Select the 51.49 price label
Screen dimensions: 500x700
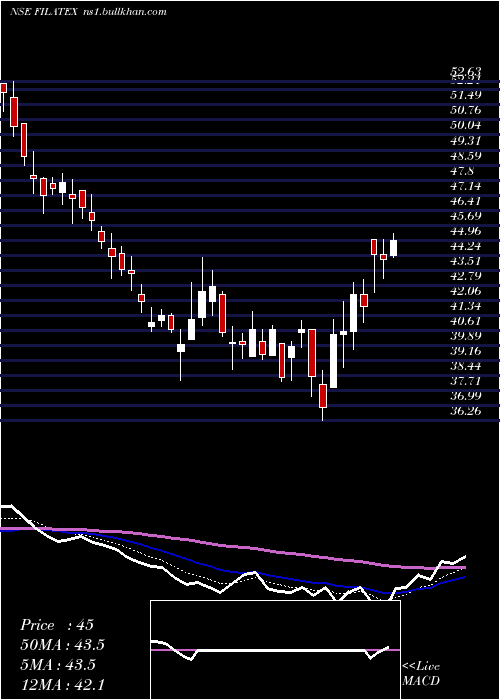465,95
